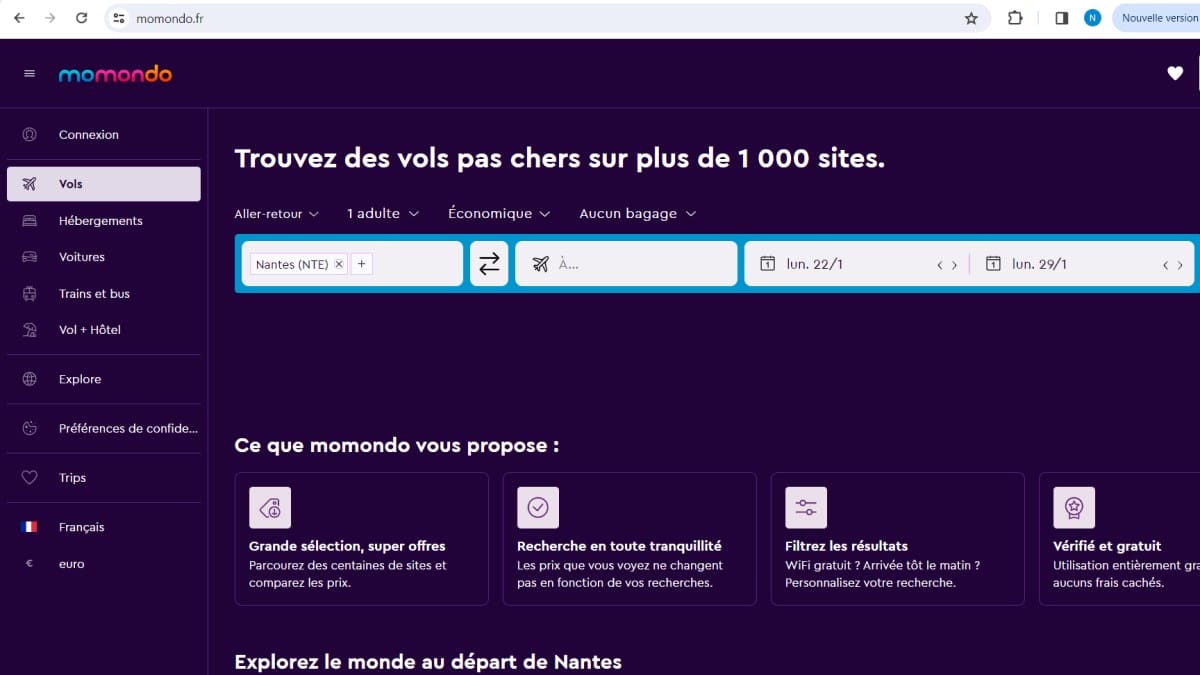Expand the Aller-retour trip type dropdown
The image size is (1200, 675).
277,214
